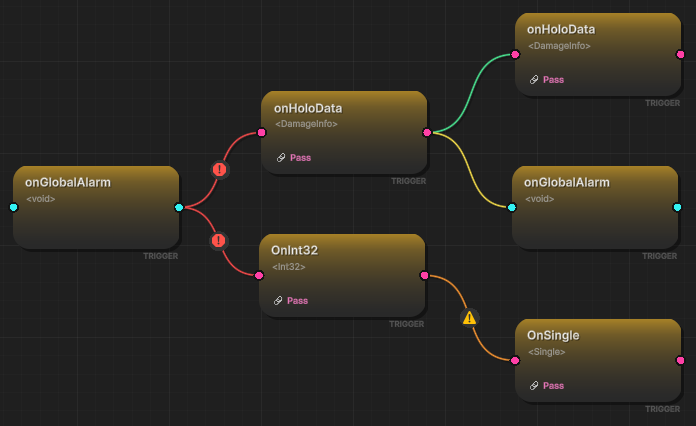Click the pink input port of the OnSingle node
This screenshot has width=696, height=426.
coord(515,360)
